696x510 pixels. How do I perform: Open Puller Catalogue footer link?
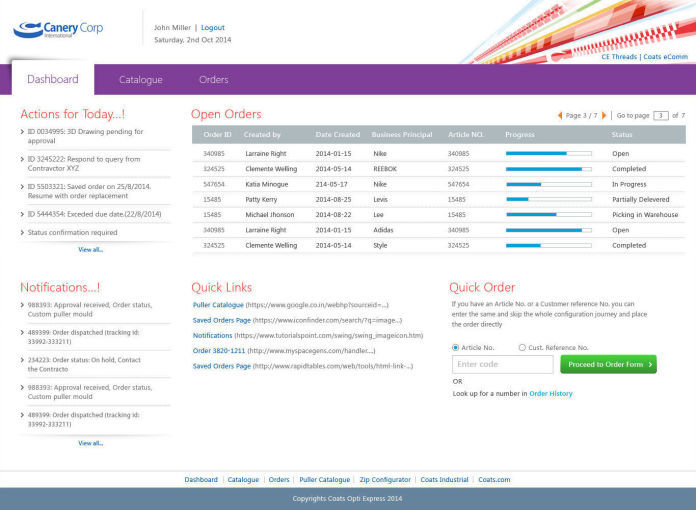point(324,480)
